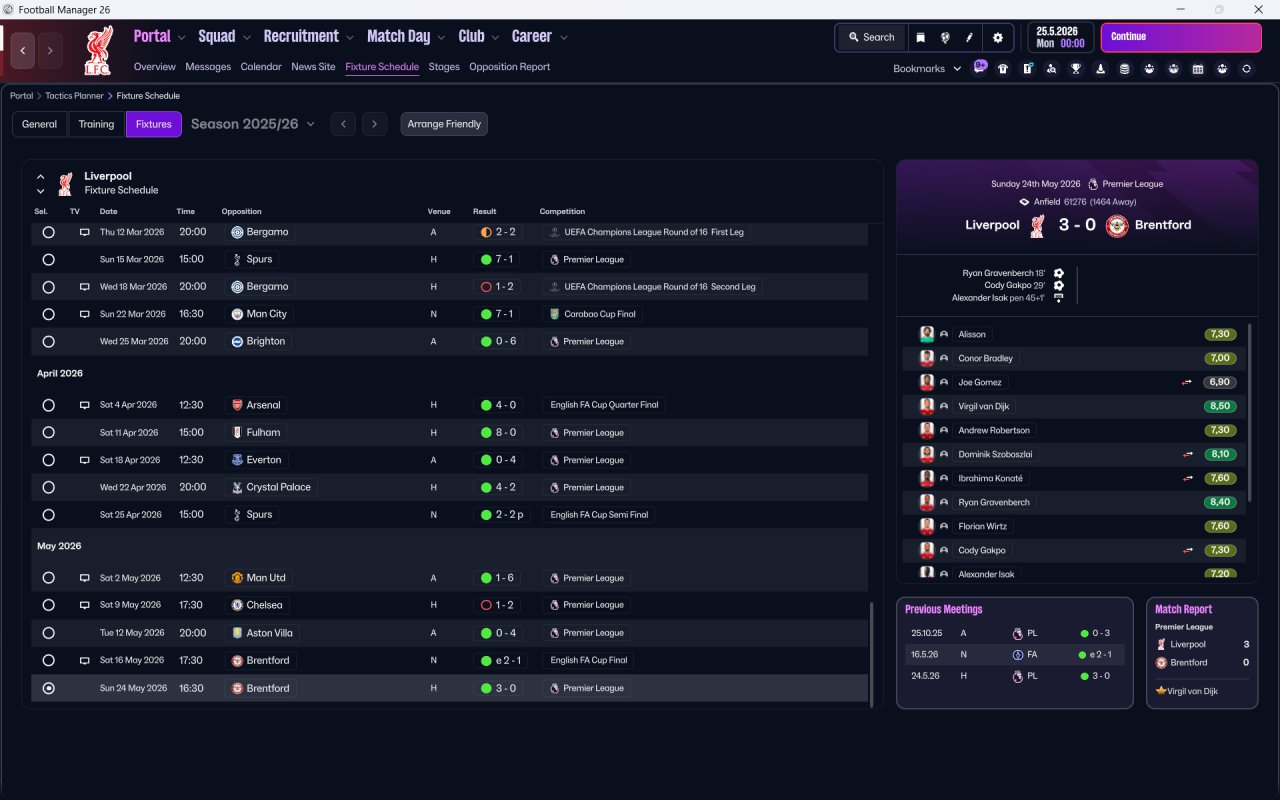The width and height of the screenshot is (1280, 800).
Task: Open the Bookmarks dropdown
Action: (927, 69)
